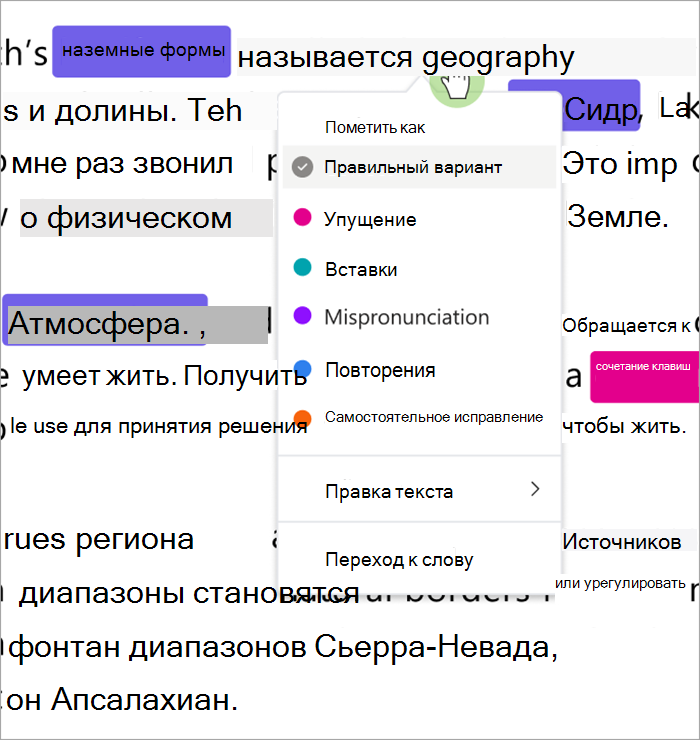Click the highlighted text 'о физическом'
The height and width of the screenshot is (740, 700).
tap(126, 218)
